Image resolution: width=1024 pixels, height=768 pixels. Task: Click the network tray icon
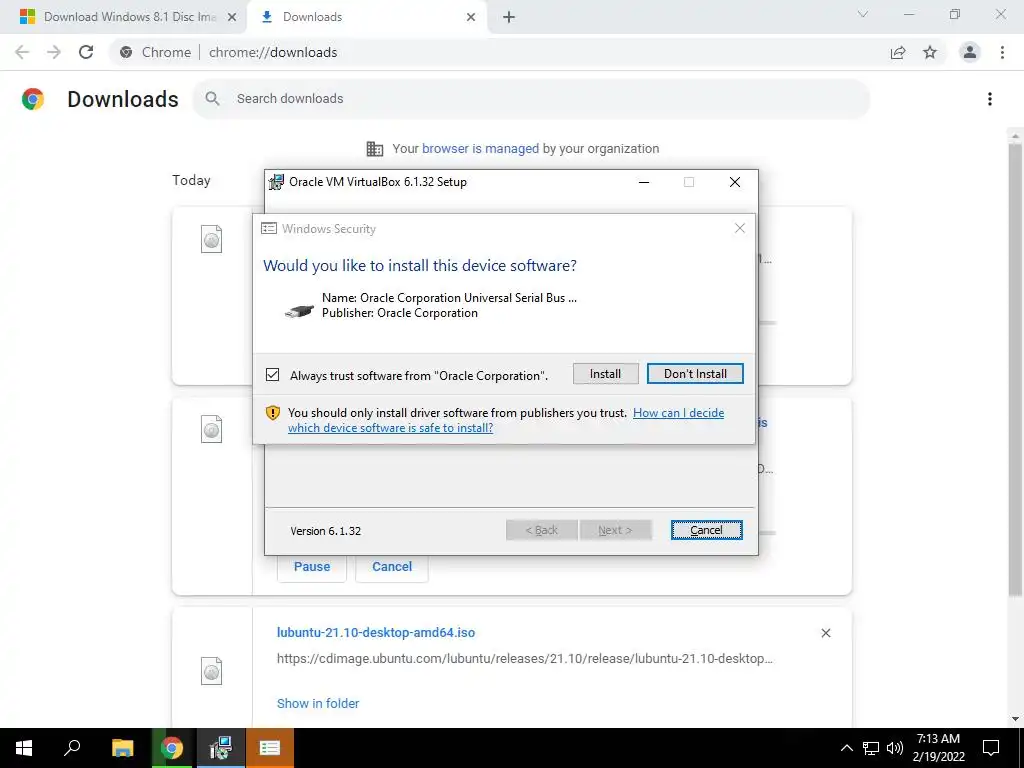(x=871, y=748)
